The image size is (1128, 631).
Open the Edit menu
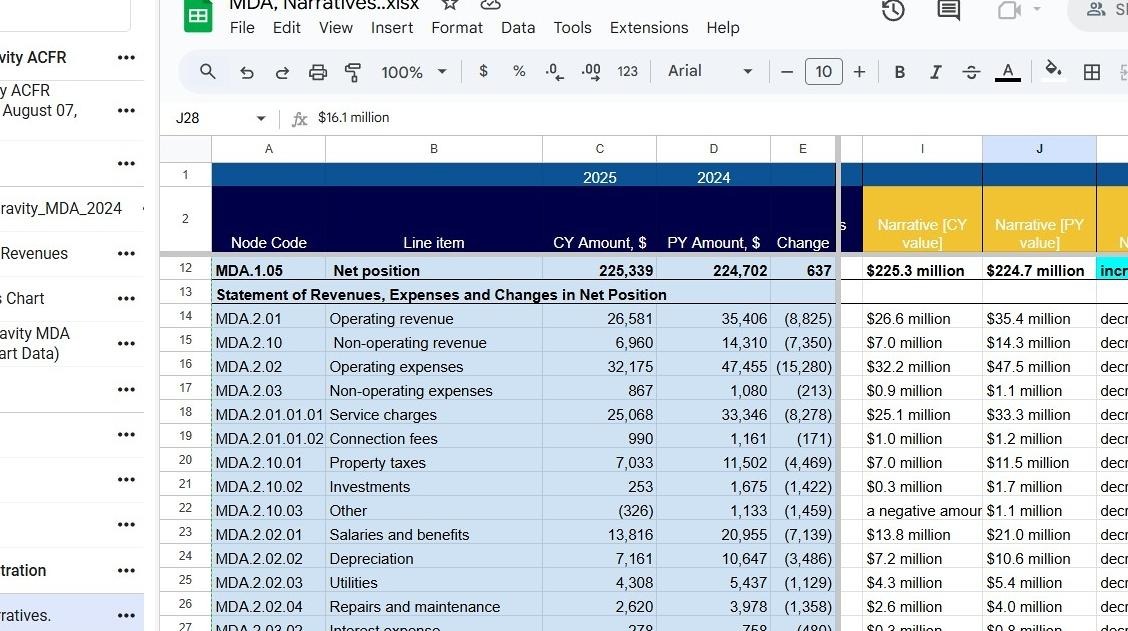286,27
